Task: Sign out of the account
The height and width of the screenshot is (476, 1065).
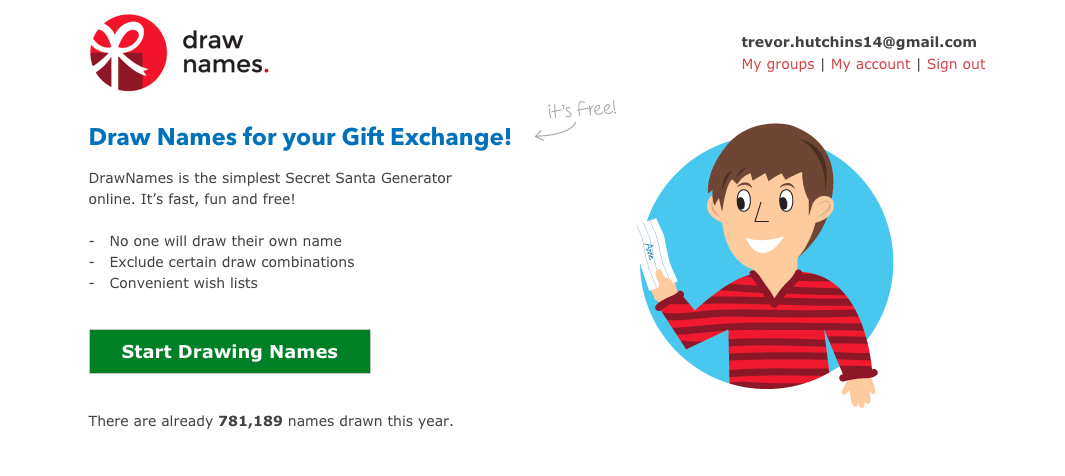Action: (956, 64)
